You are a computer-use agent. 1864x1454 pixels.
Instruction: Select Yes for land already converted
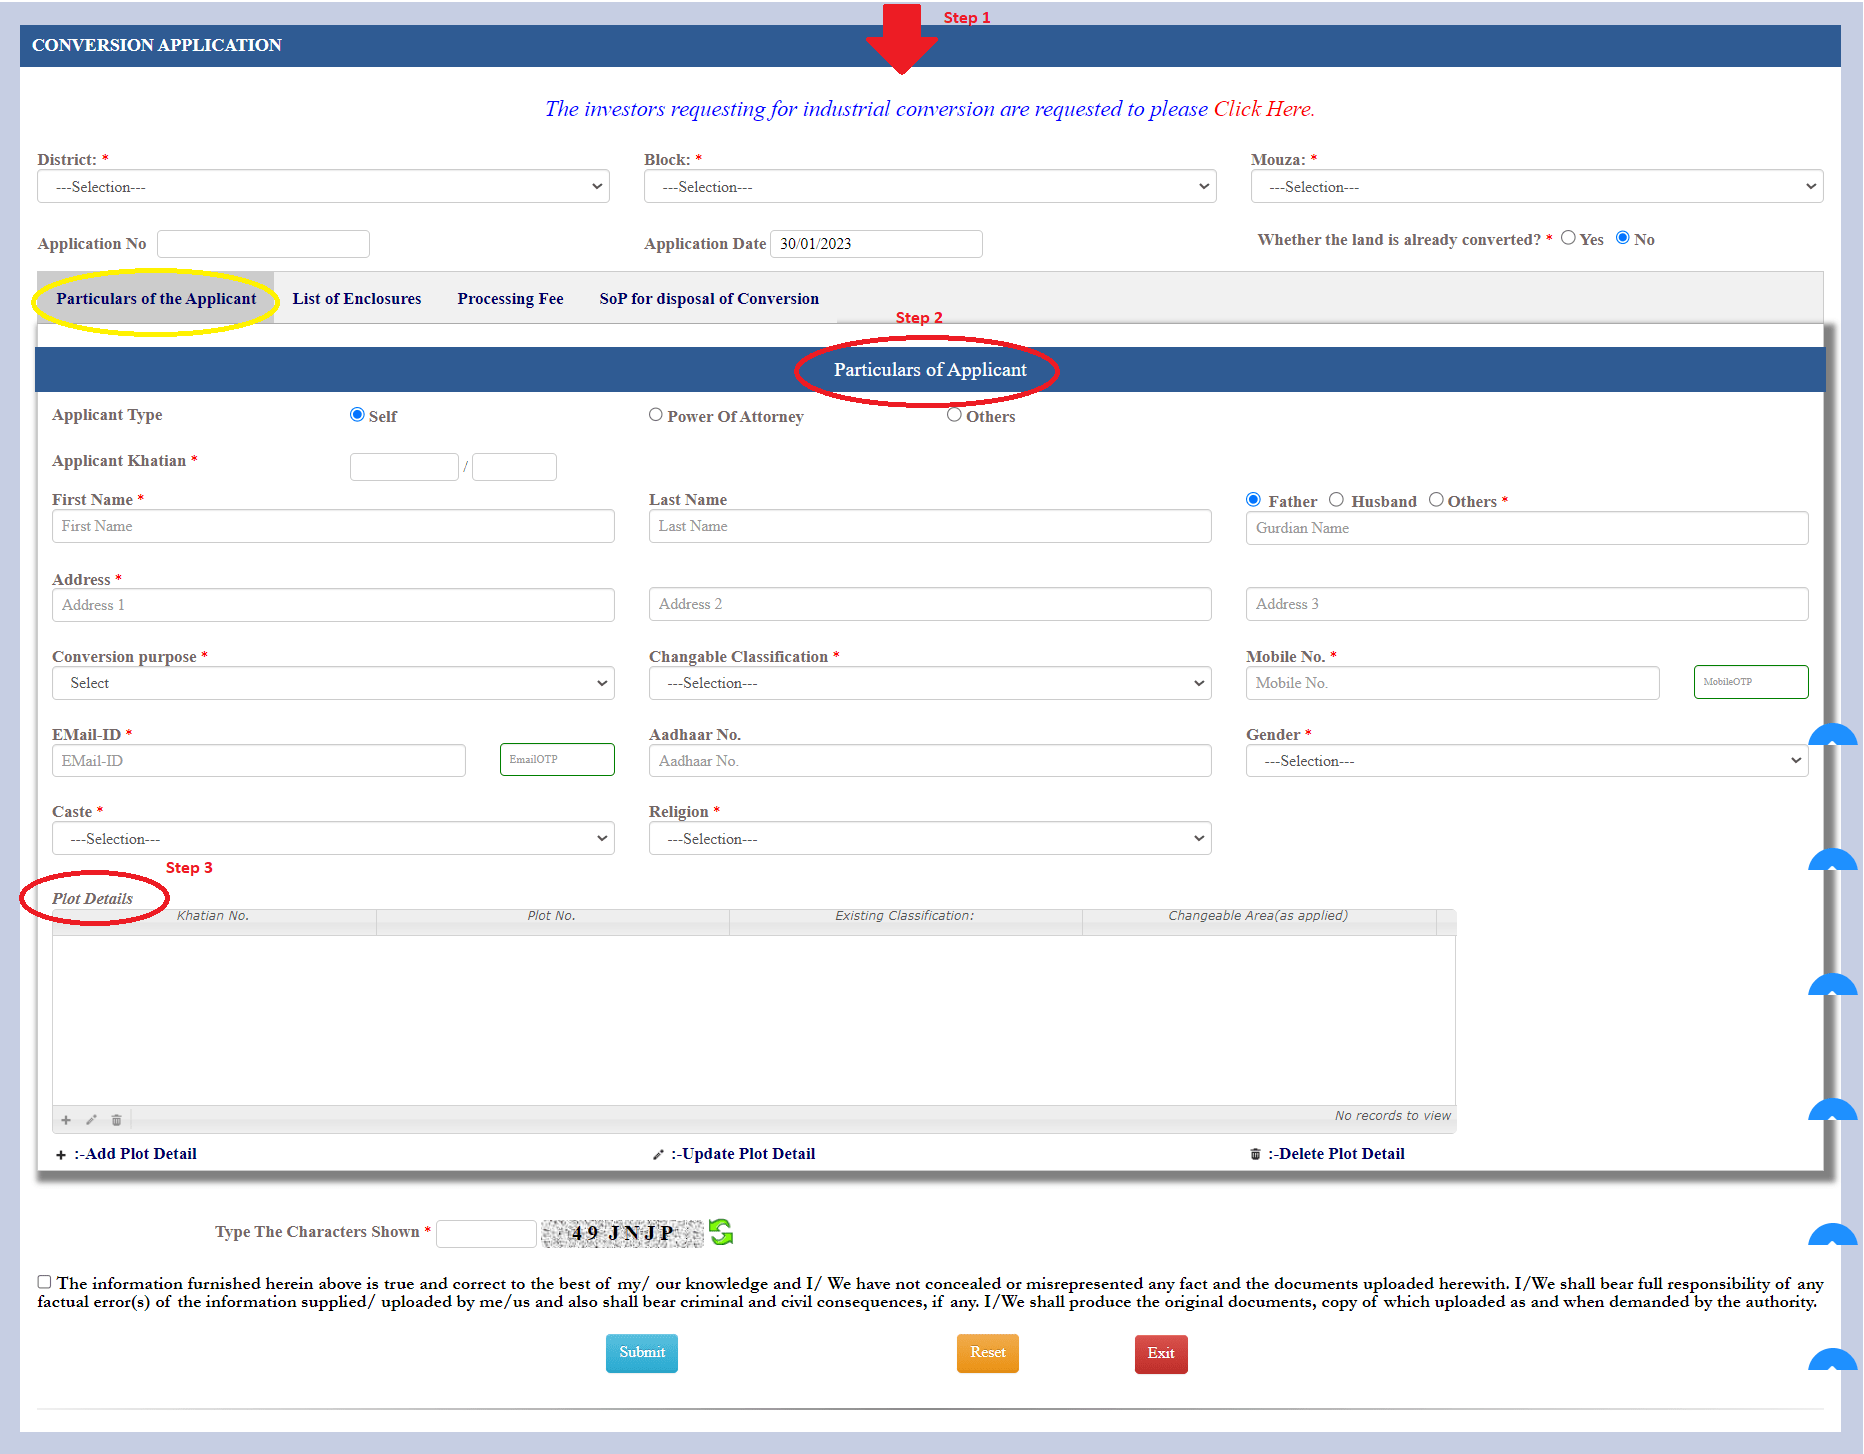1567,238
